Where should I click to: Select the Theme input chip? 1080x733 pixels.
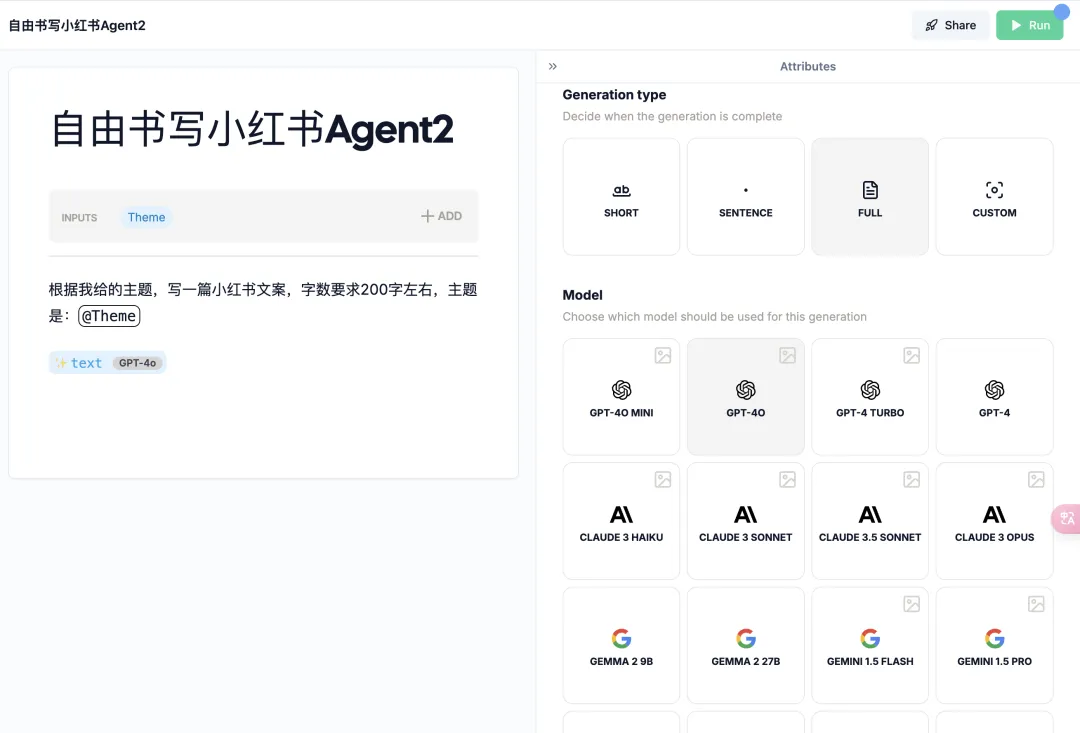pos(146,217)
